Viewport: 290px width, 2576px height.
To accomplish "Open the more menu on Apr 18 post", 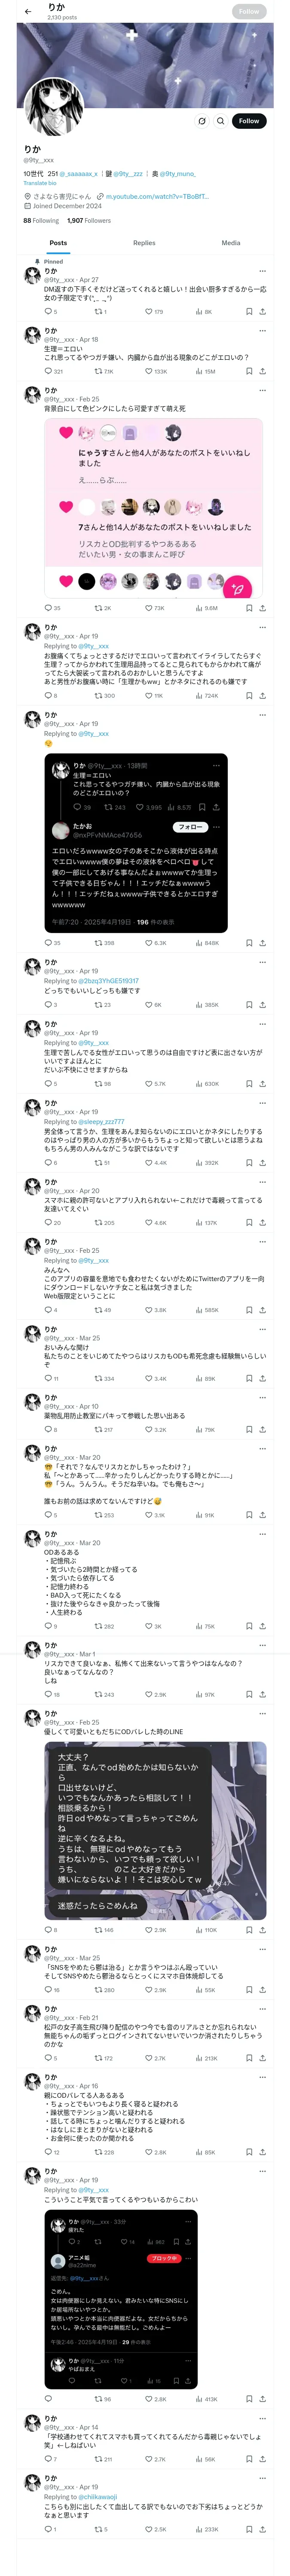I will (262, 331).
